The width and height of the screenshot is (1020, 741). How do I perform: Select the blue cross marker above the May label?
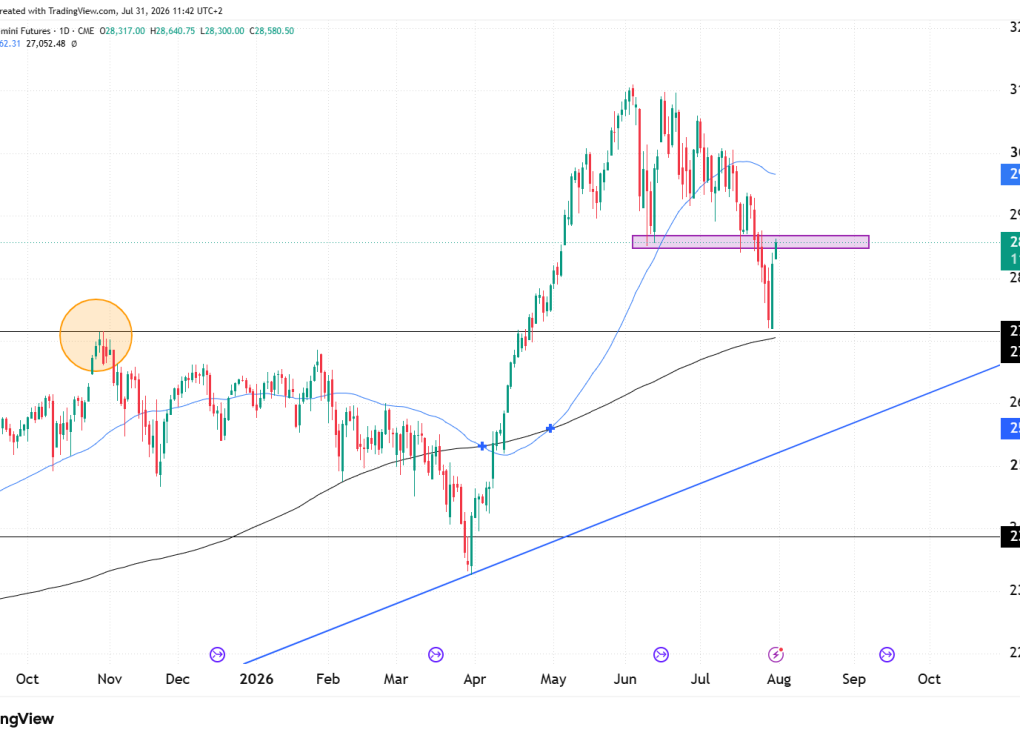coord(550,428)
